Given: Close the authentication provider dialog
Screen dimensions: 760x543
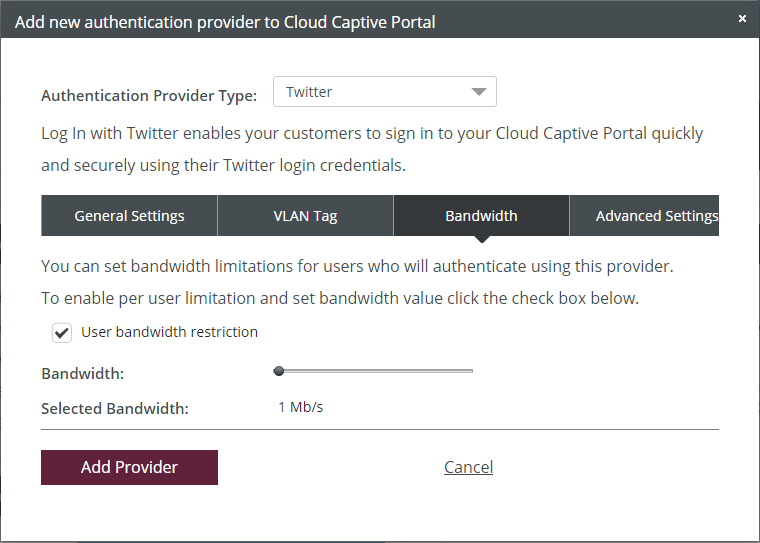Looking at the screenshot, I should click(742, 18).
